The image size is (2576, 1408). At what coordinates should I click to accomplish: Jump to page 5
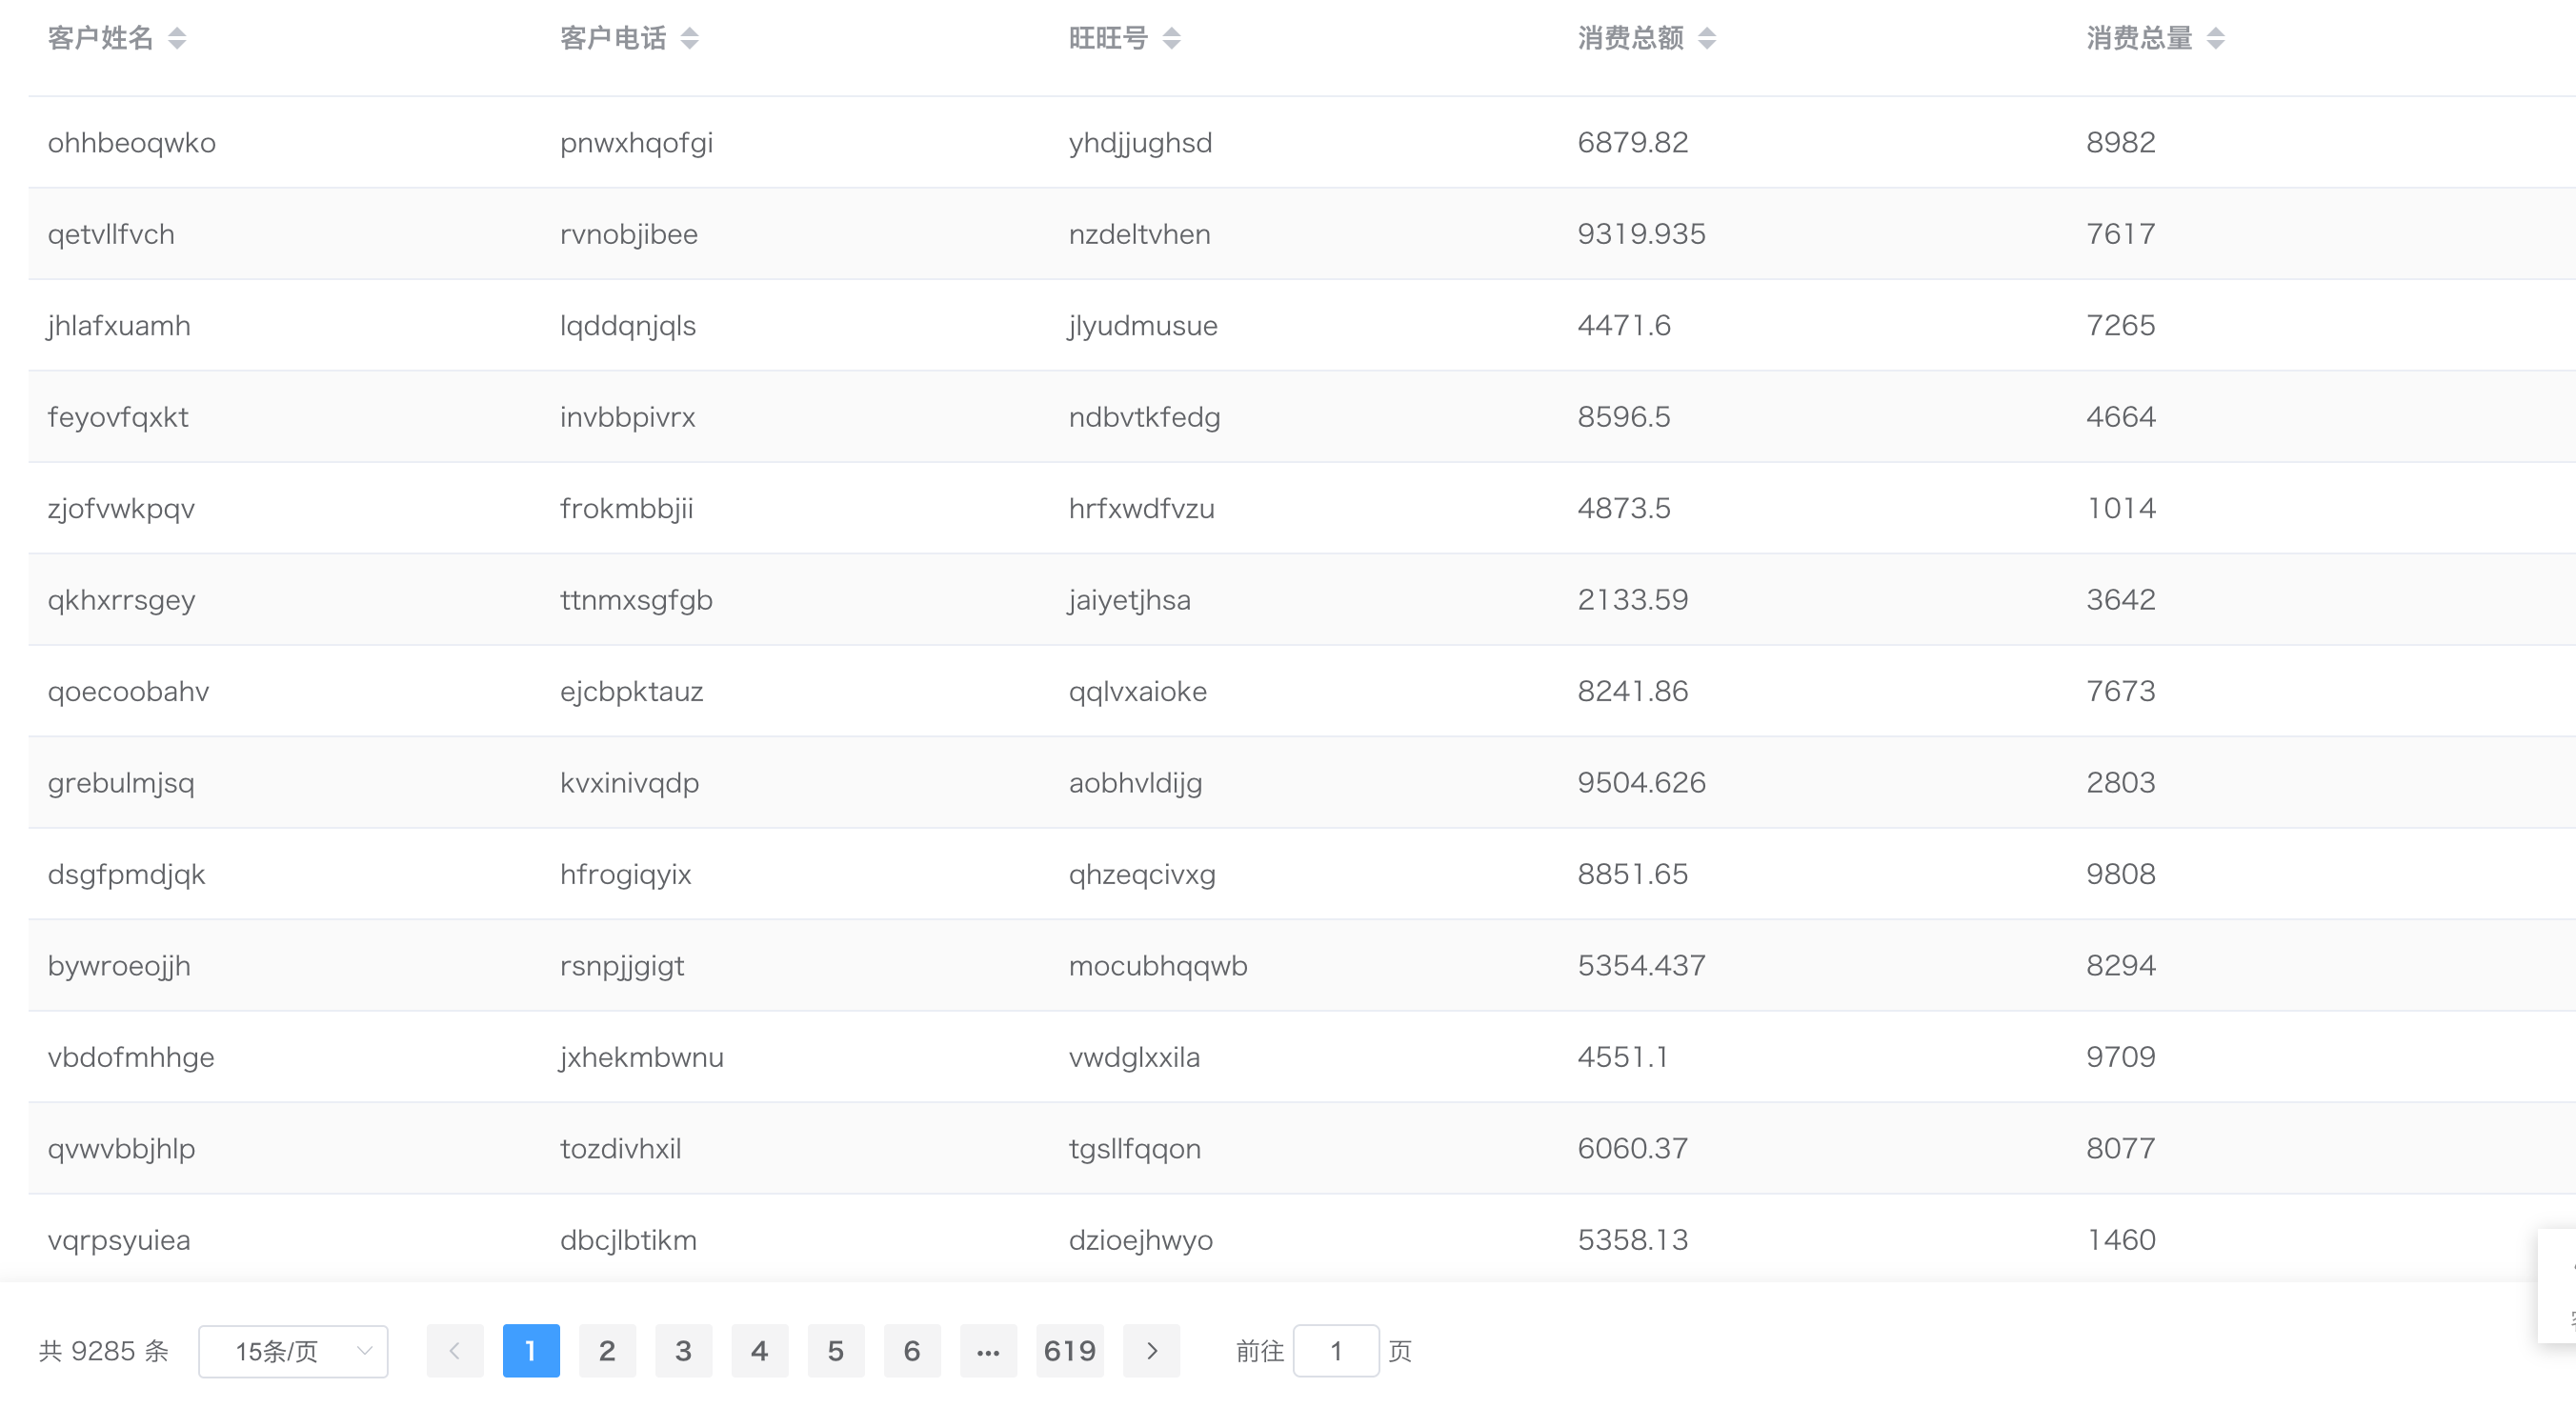pyautogui.click(x=836, y=1351)
